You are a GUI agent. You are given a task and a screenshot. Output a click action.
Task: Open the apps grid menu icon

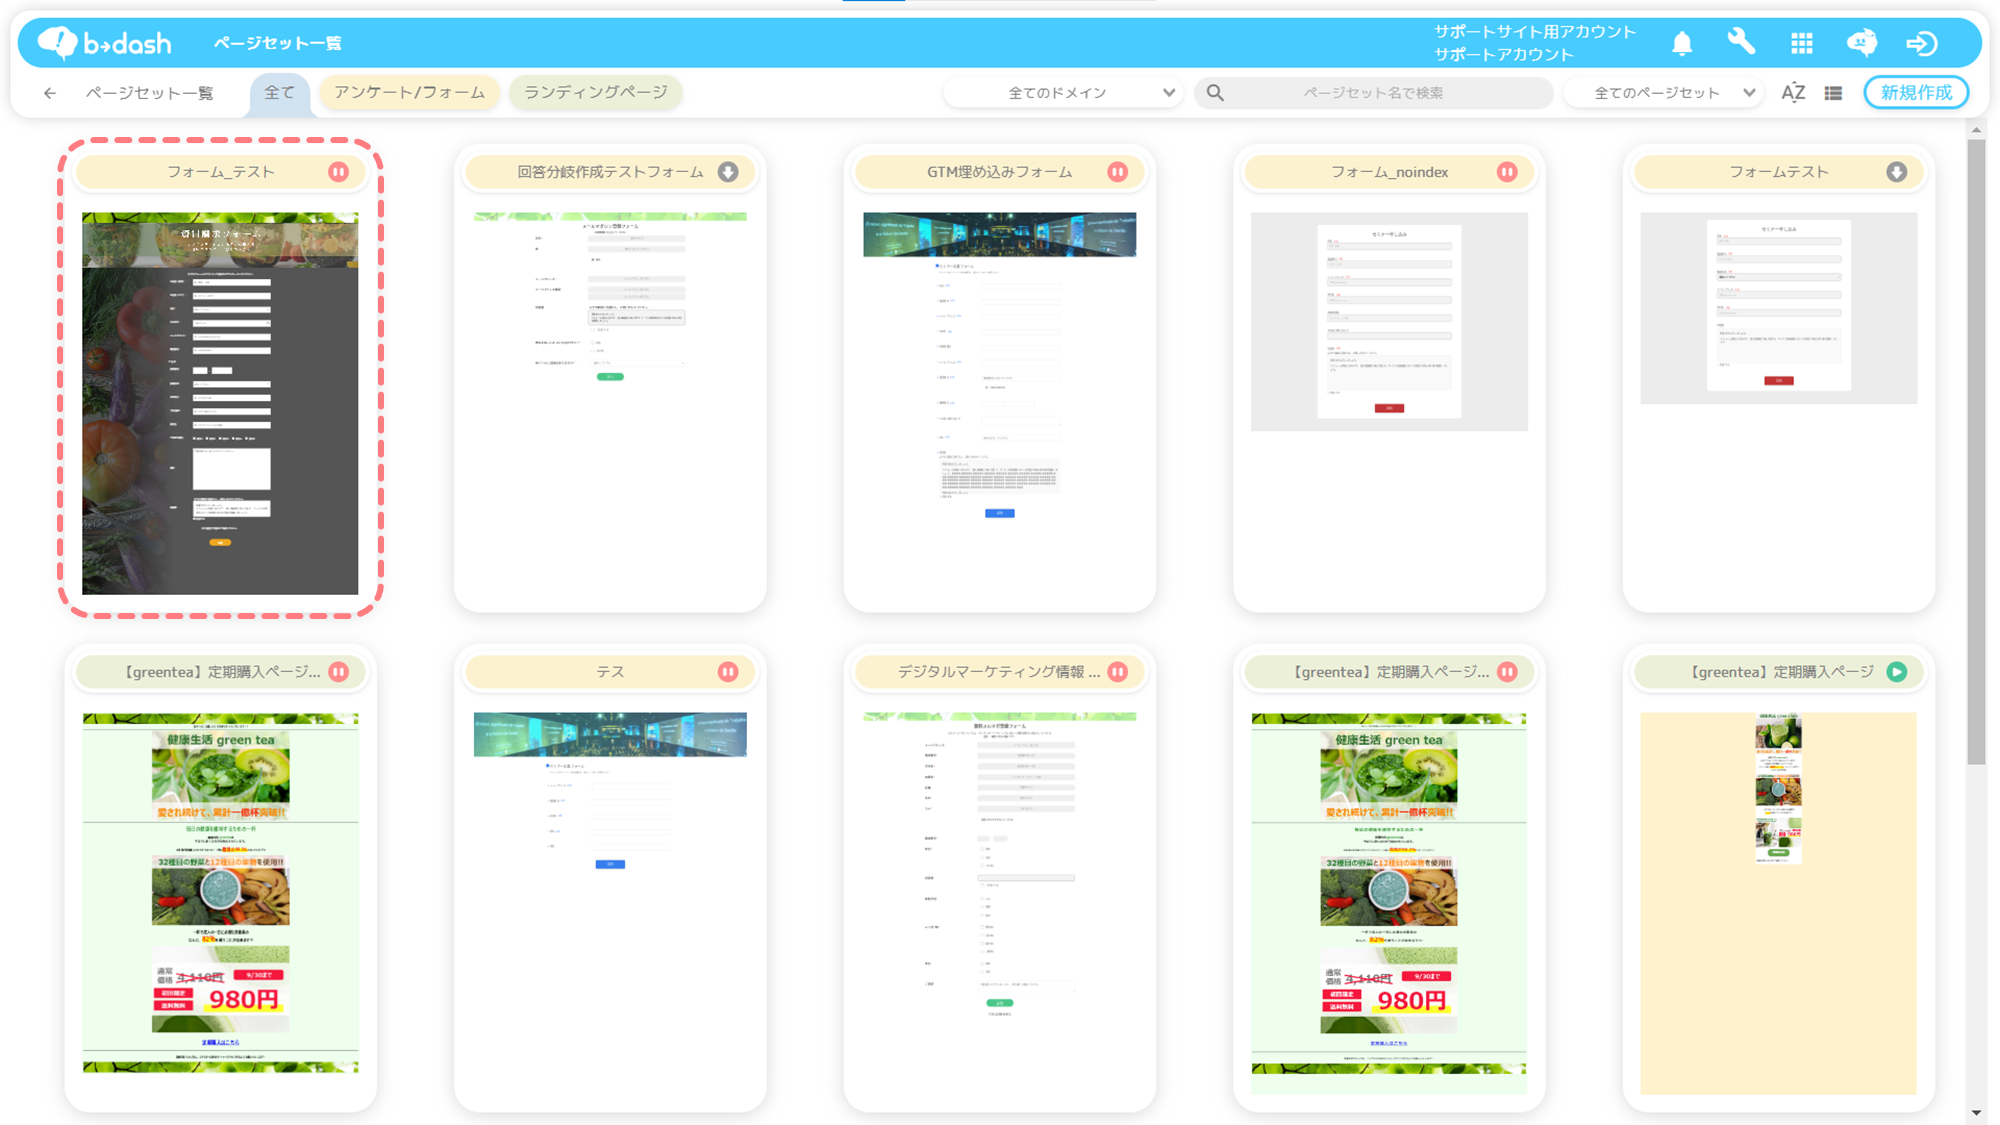point(1801,43)
